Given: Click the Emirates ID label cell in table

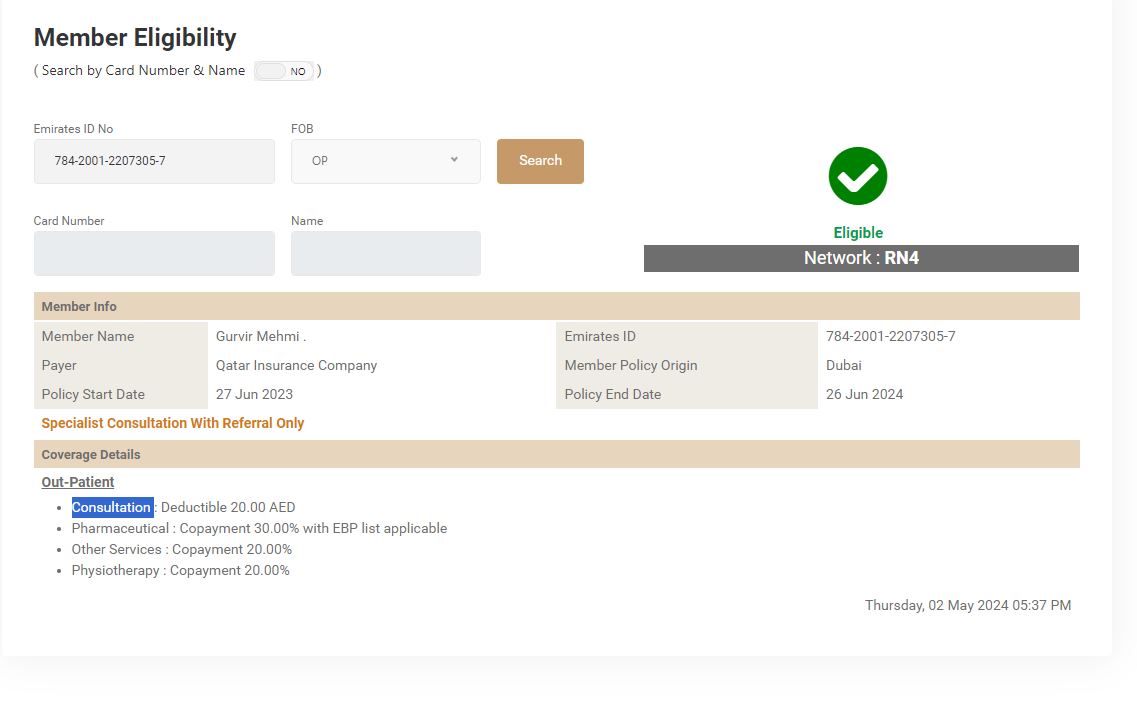Looking at the screenshot, I should coord(687,336).
